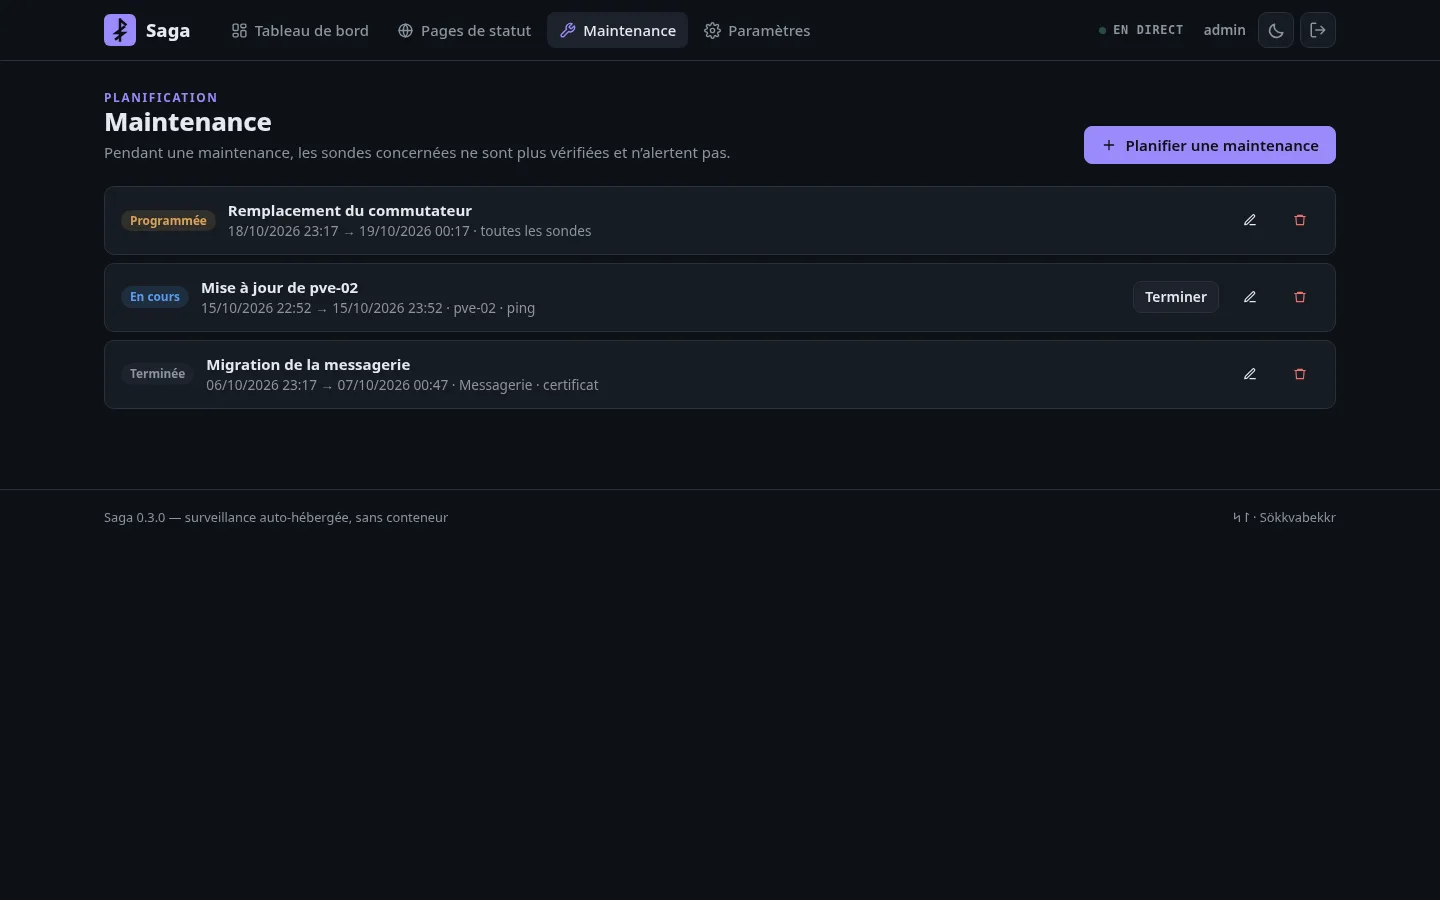
Task: Click the schedule line ending in Messagerie · certificat
Action: tap(402, 385)
